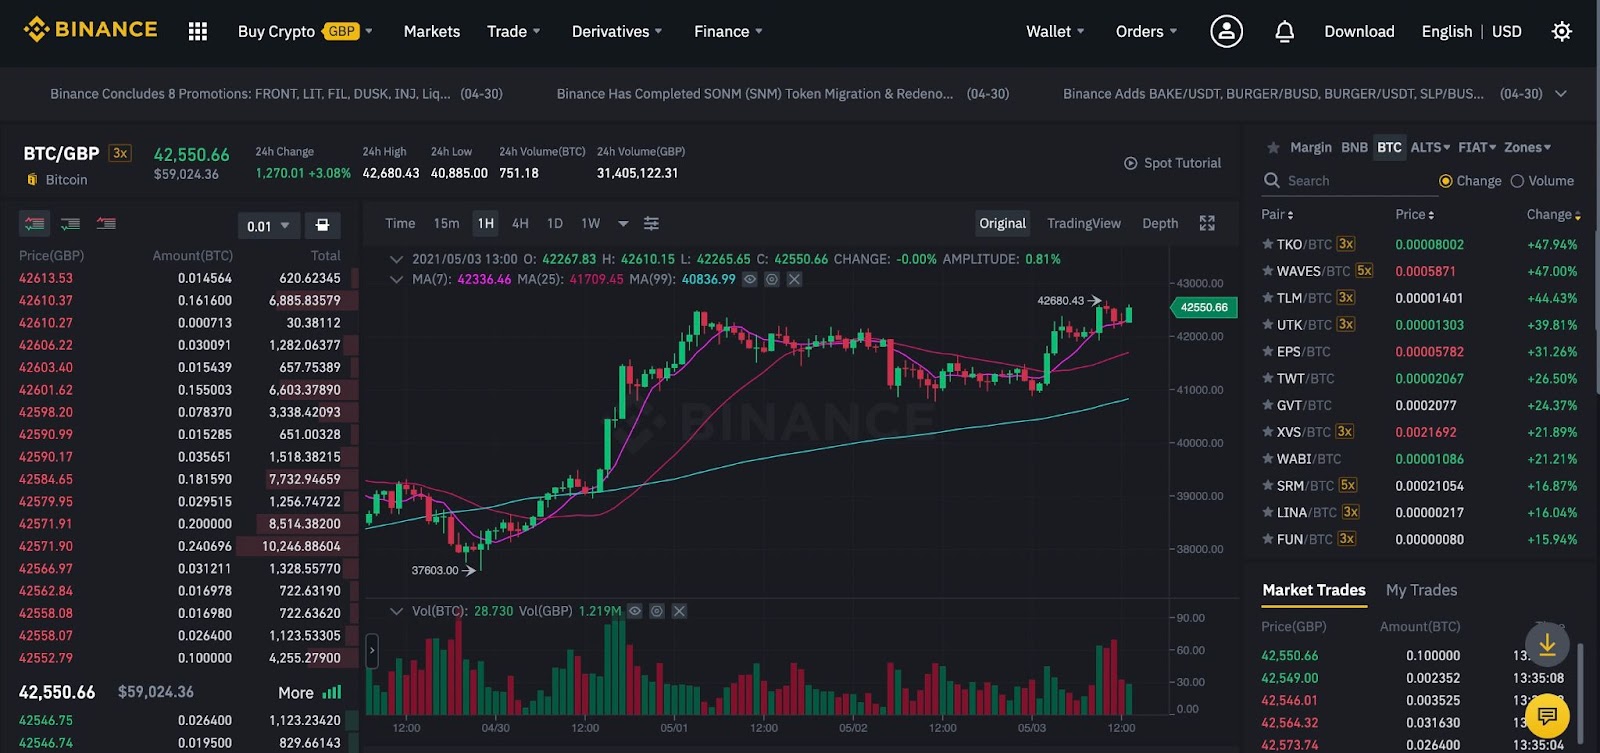Switch to the Depth chart
This screenshot has height=753, width=1600.
click(1160, 224)
